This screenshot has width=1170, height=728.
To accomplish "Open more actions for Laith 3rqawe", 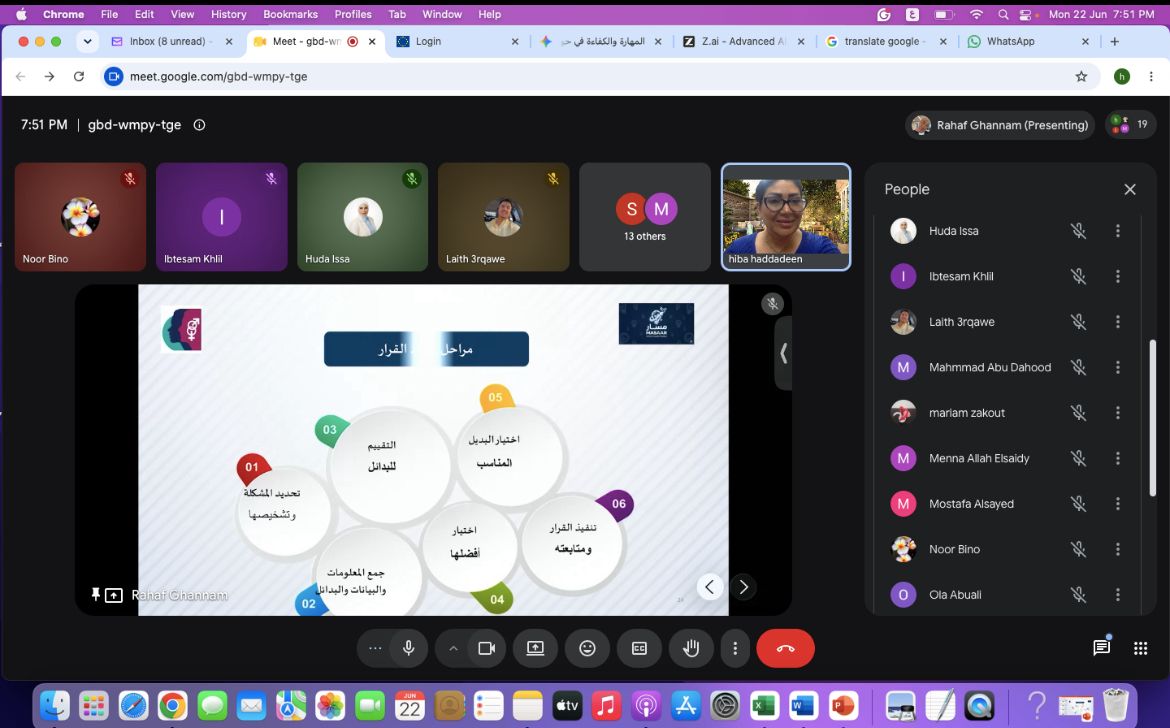I will click(1118, 322).
